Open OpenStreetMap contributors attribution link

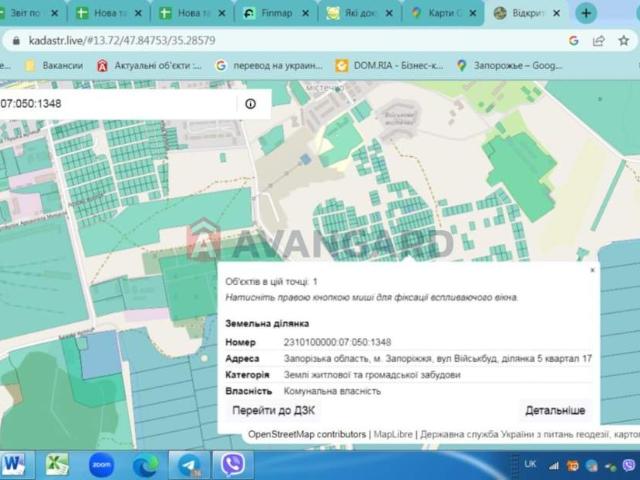307,434
